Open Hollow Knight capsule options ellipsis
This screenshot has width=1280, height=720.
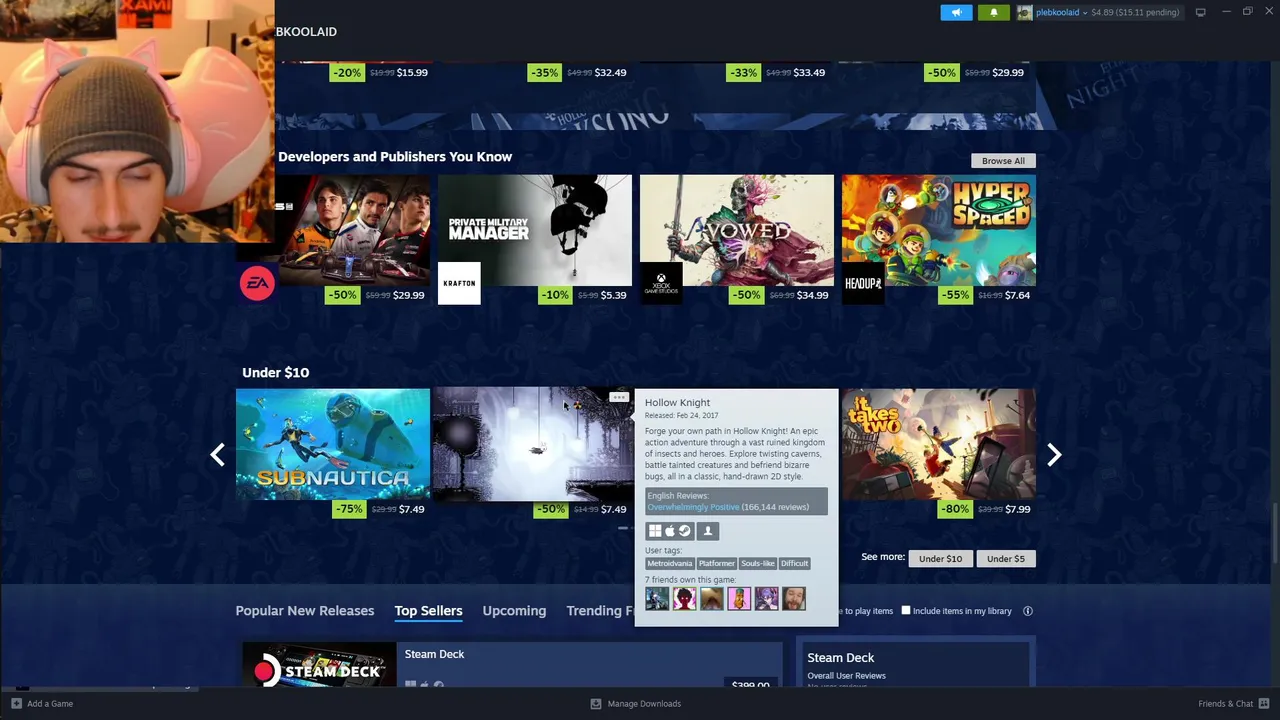point(619,398)
